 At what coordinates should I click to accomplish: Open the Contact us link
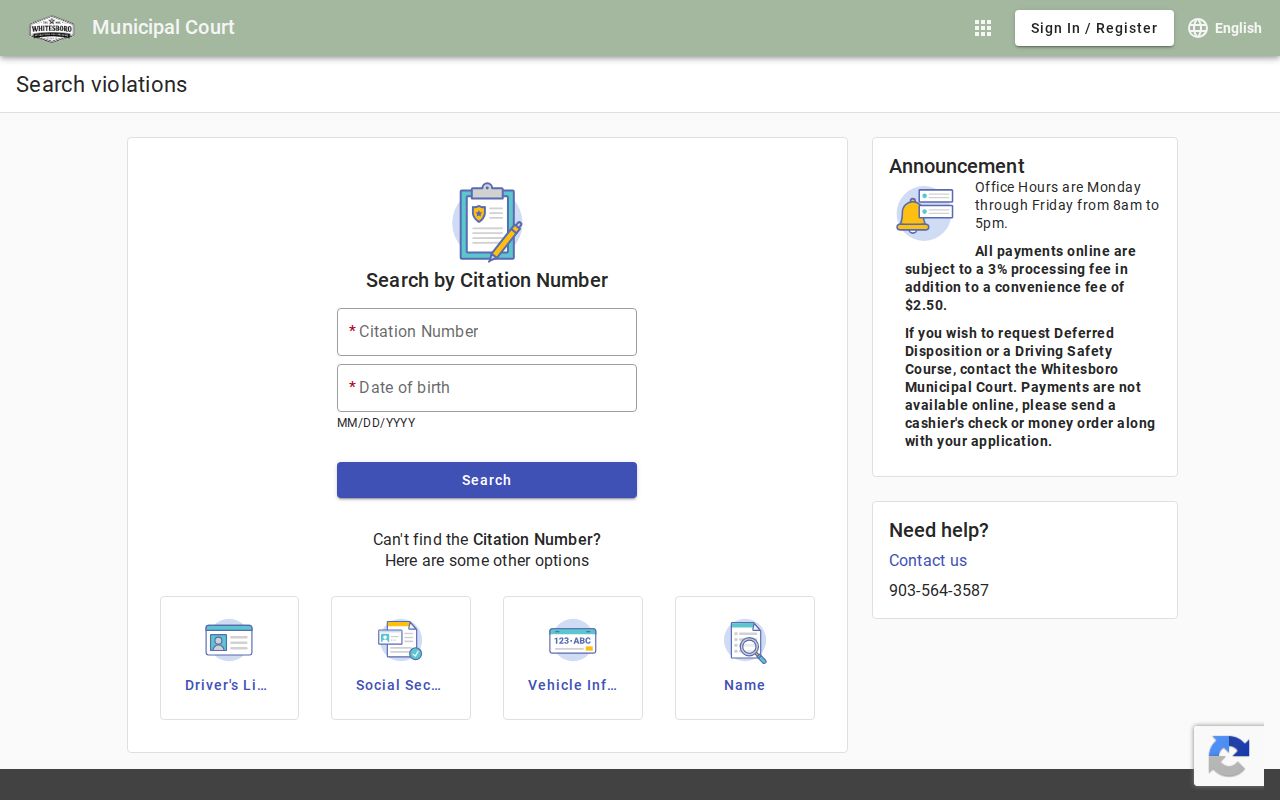tap(928, 560)
